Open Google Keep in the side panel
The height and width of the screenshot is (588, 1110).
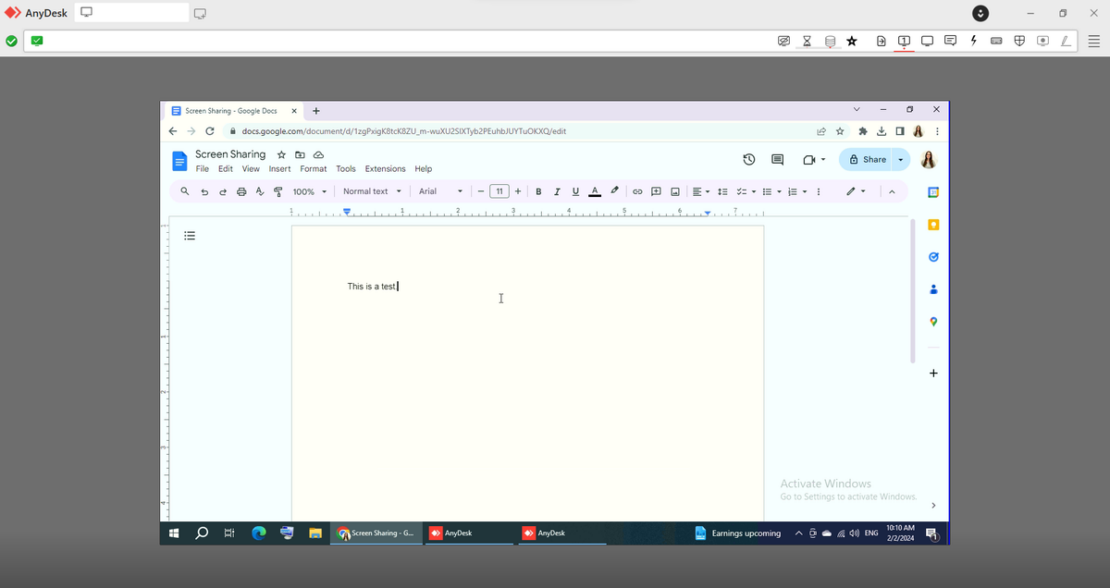[x=933, y=224]
